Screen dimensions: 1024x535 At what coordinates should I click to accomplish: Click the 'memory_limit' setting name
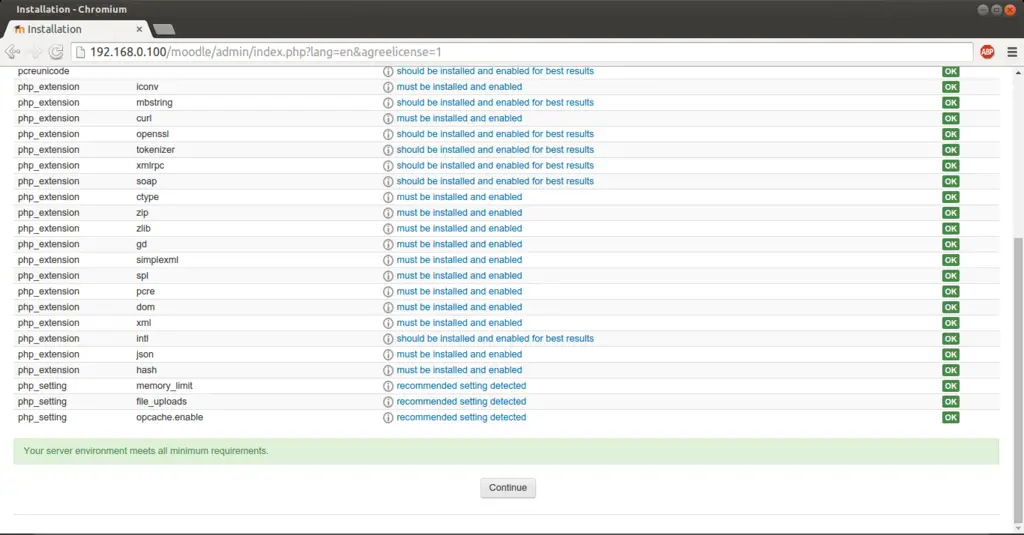[x=165, y=386]
